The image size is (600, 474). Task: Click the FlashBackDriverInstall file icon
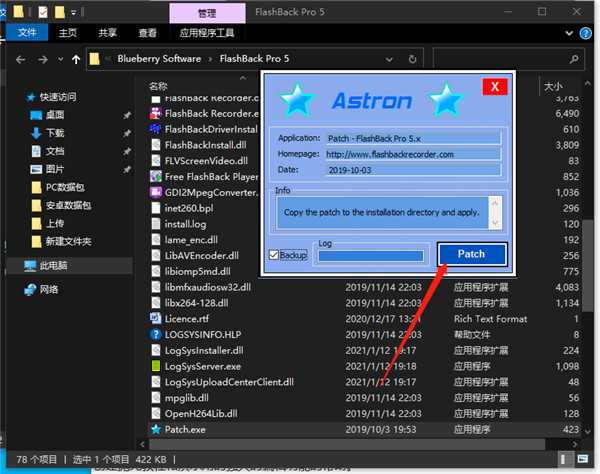pos(155,129)
